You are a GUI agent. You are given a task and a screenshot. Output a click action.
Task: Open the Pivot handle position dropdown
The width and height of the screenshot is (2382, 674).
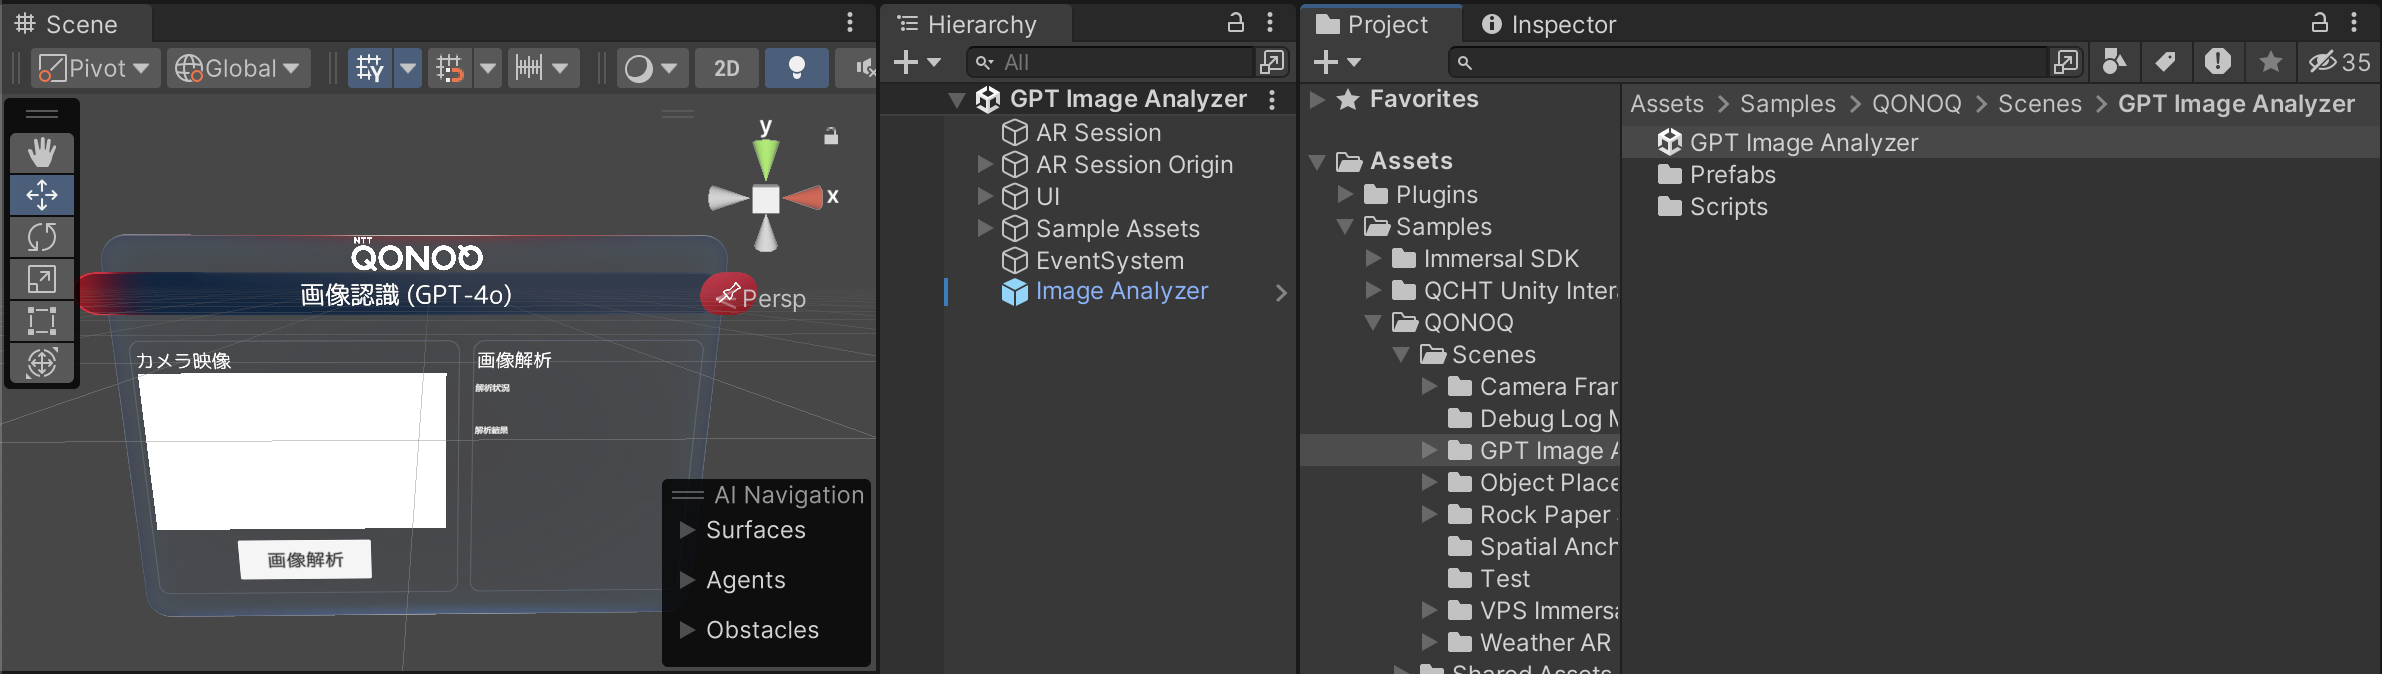pos(95,68)
